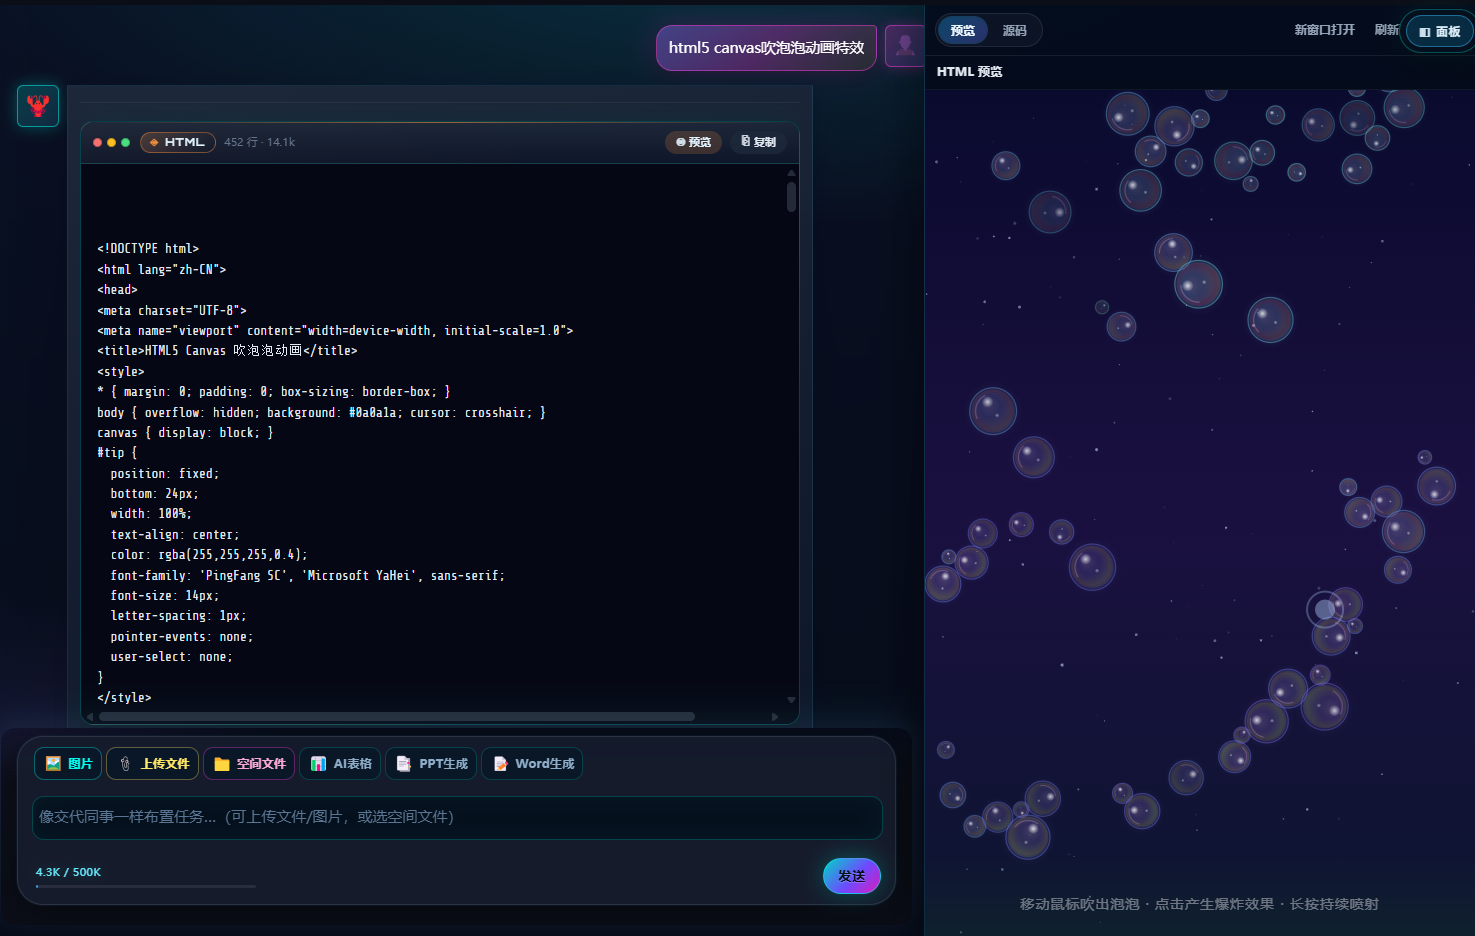Click the scroll-down arrow of code block
1475x936 pixels.
(x=791, y=700)
